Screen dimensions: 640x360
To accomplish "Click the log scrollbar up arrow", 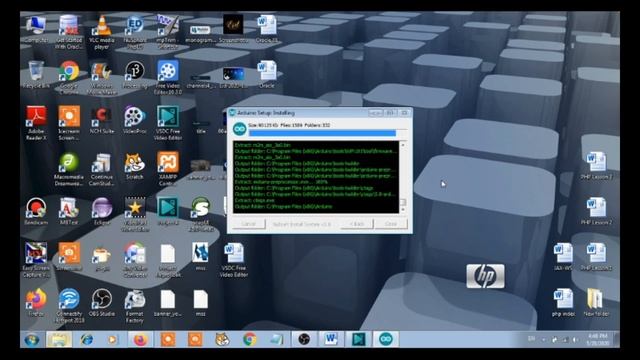I will click(x=403, y=145).
